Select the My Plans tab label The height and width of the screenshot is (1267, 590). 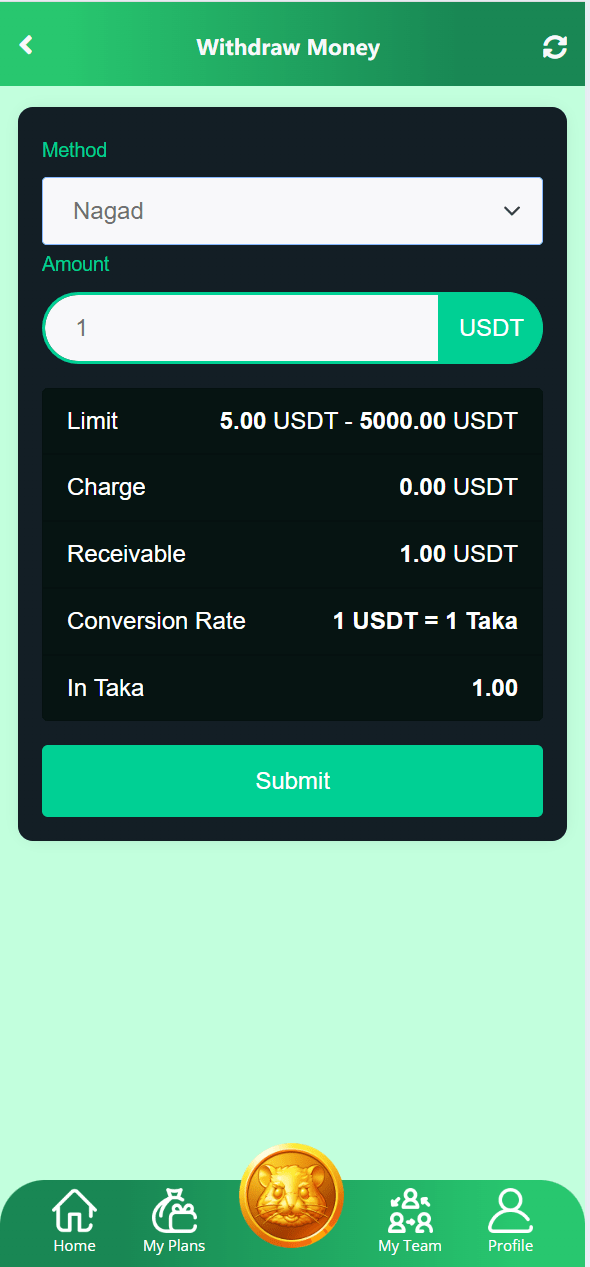click(x=174, y=1246)
